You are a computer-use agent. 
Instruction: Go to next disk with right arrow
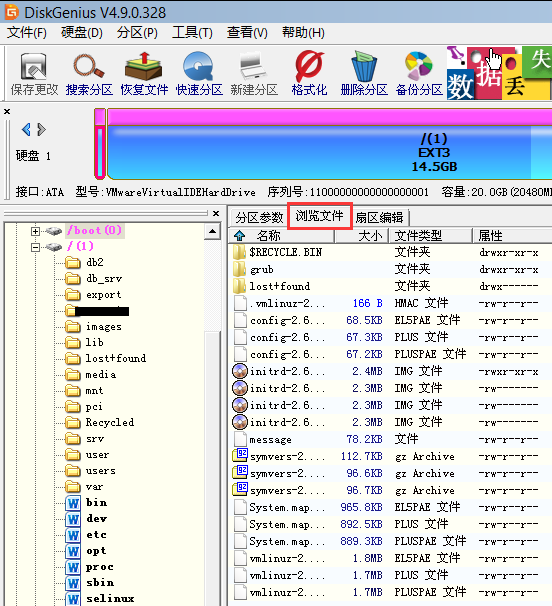coord(42,129)
